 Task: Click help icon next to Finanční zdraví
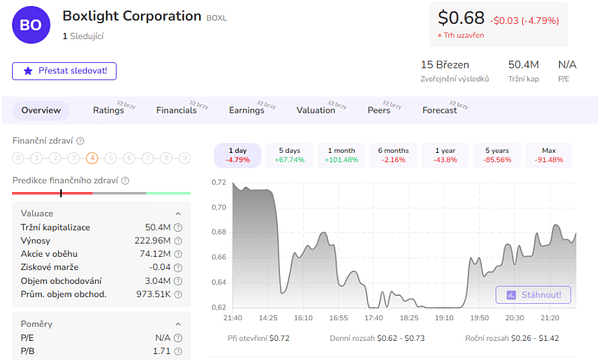point(80,141)
